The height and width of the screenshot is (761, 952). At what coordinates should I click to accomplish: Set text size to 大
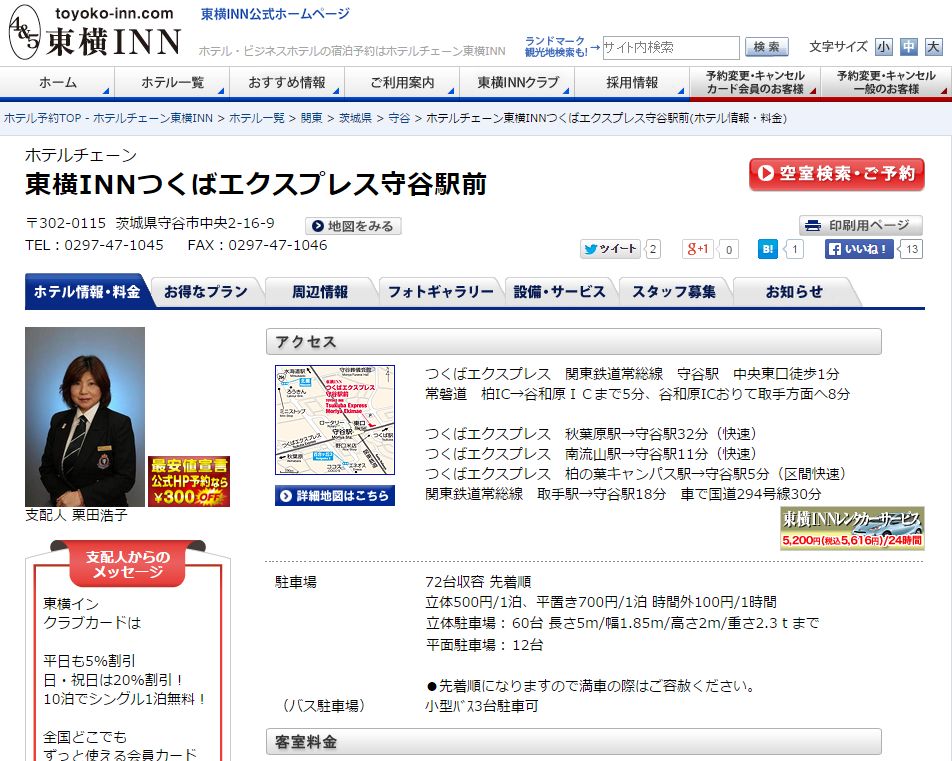(933, 47)
